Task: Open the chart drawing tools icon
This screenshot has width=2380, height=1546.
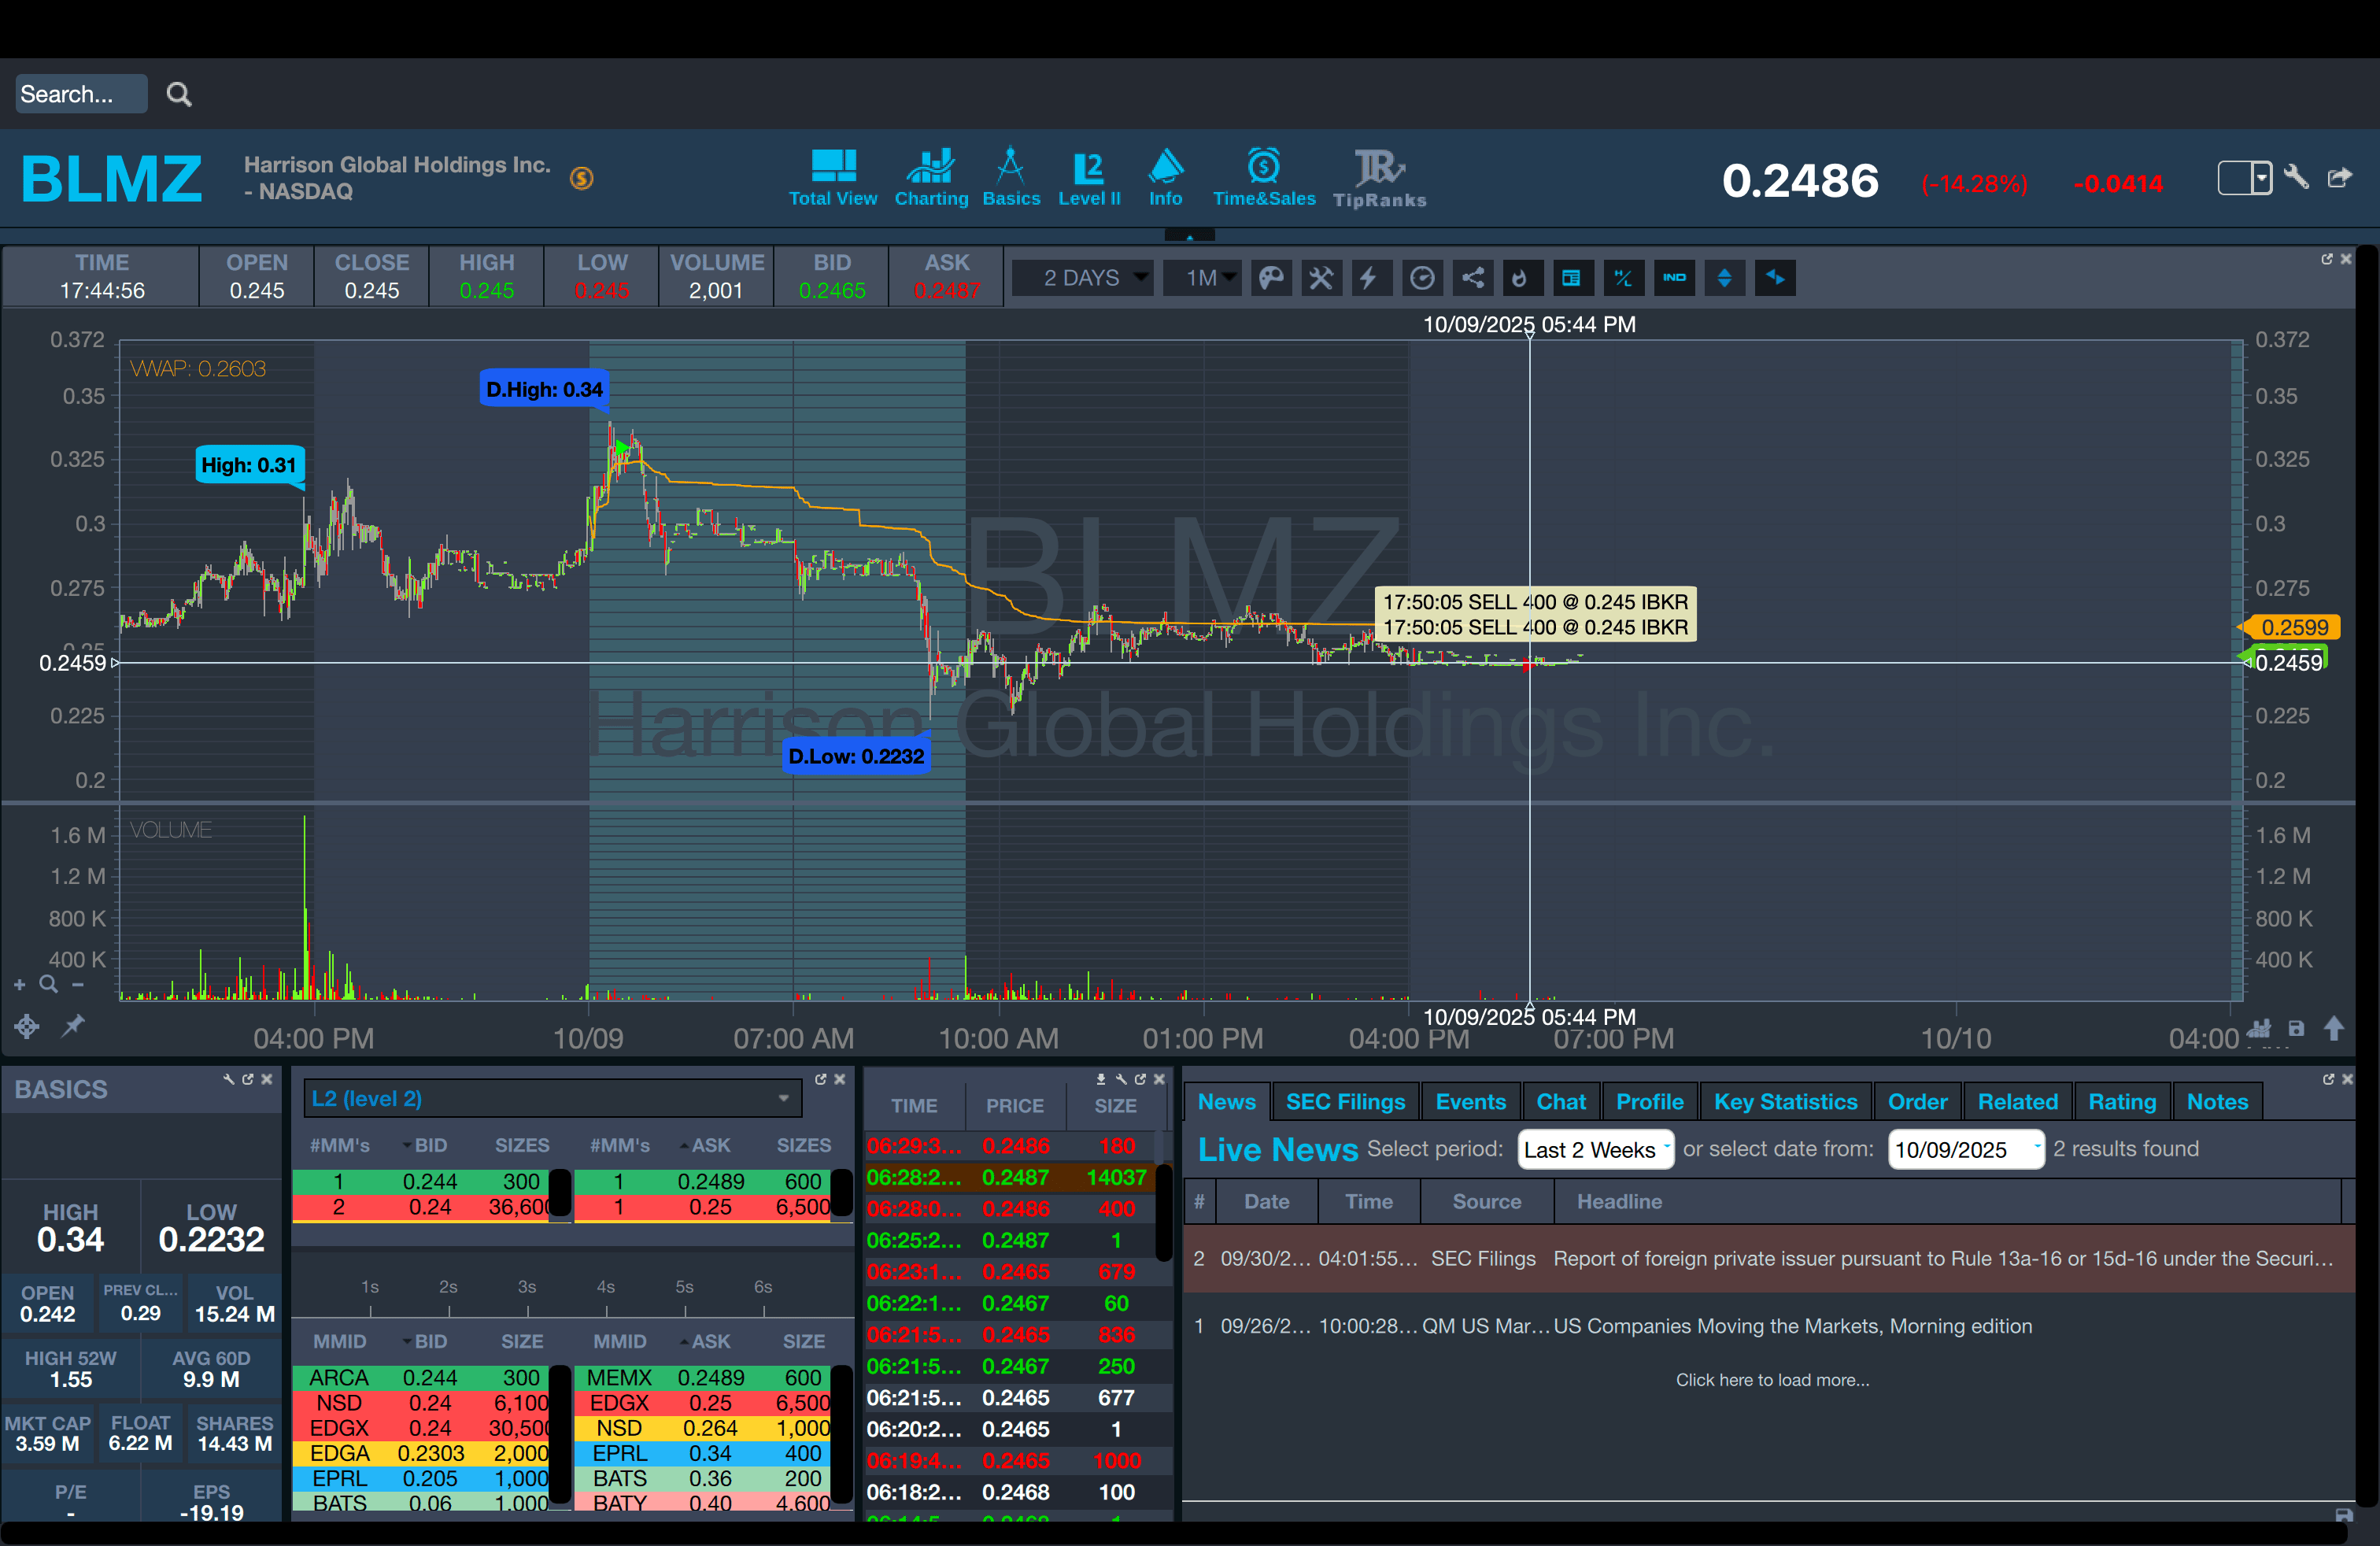Action: [x=1321, y=278]
